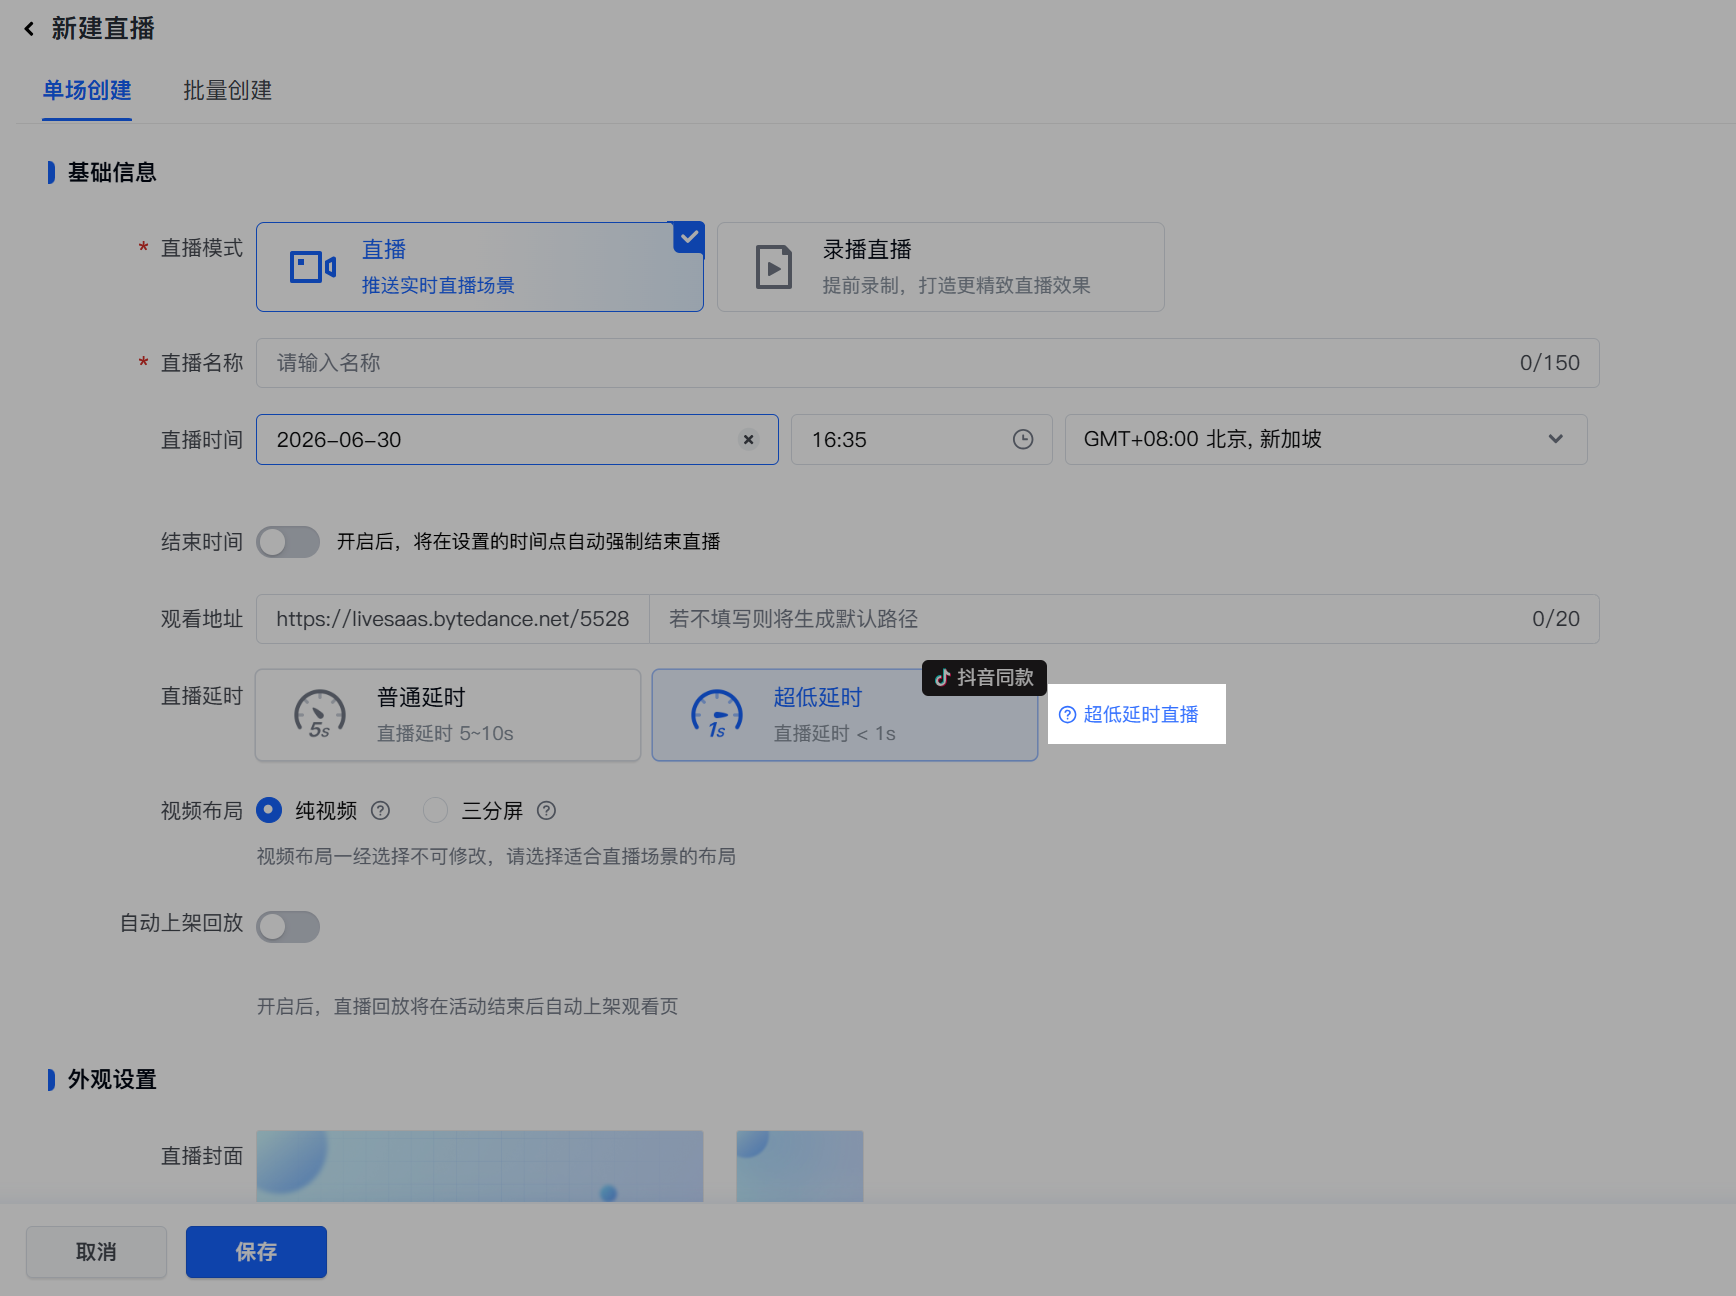Screen dimensions: 1736x1296
Task: Click the wide 直播封面 cover thumbnail
Action: 480,1166
